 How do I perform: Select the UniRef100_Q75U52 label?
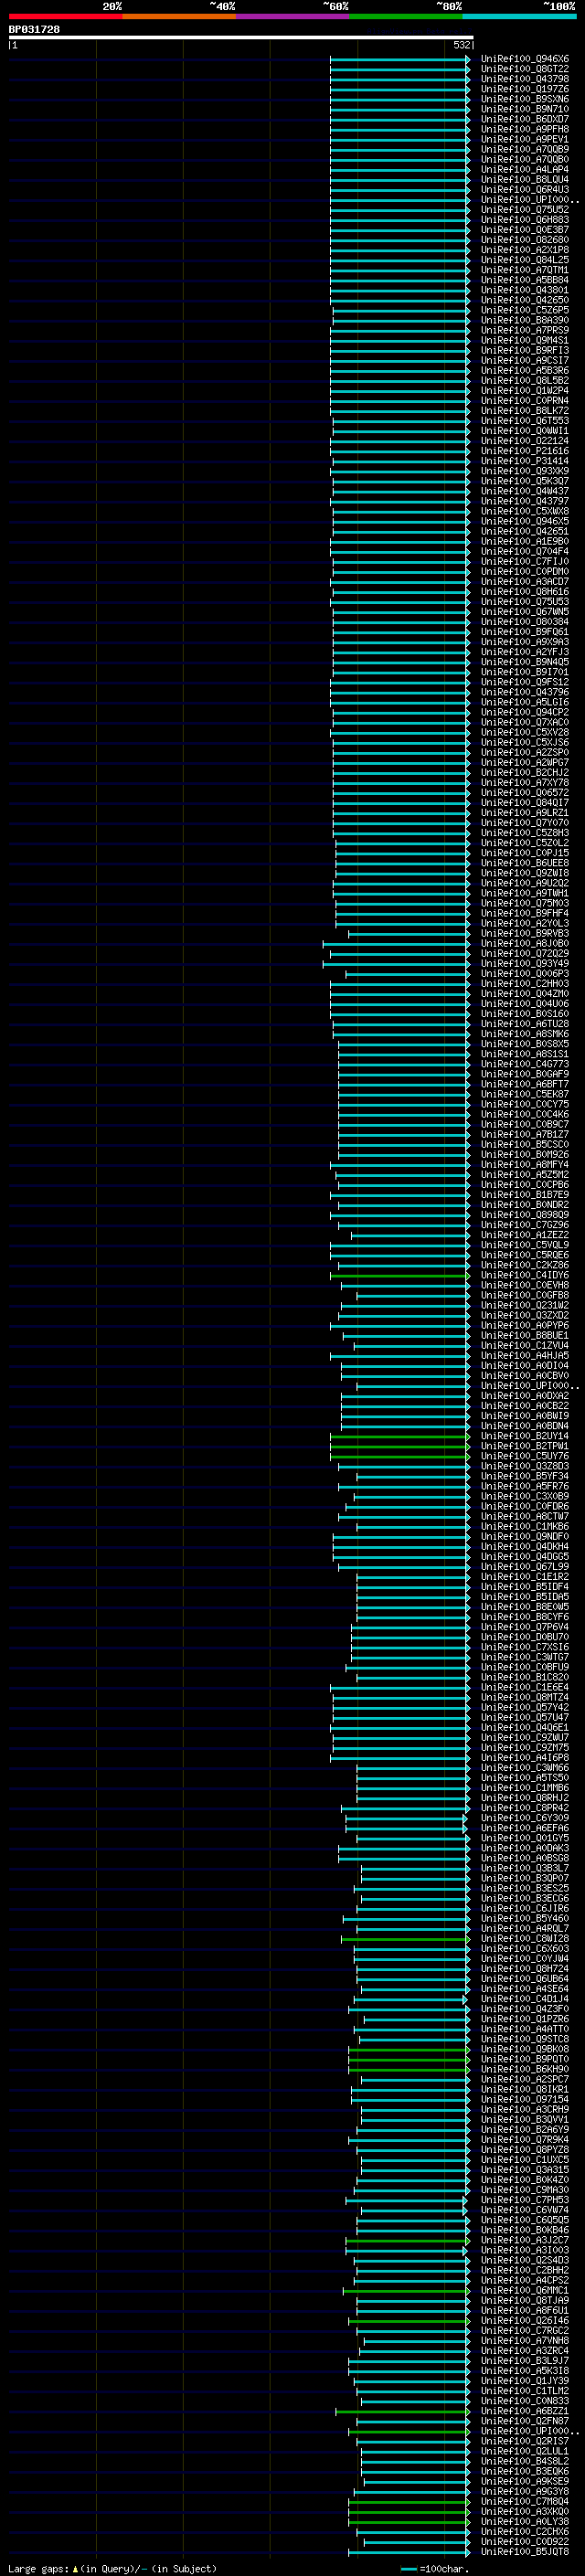coord(525,210)
